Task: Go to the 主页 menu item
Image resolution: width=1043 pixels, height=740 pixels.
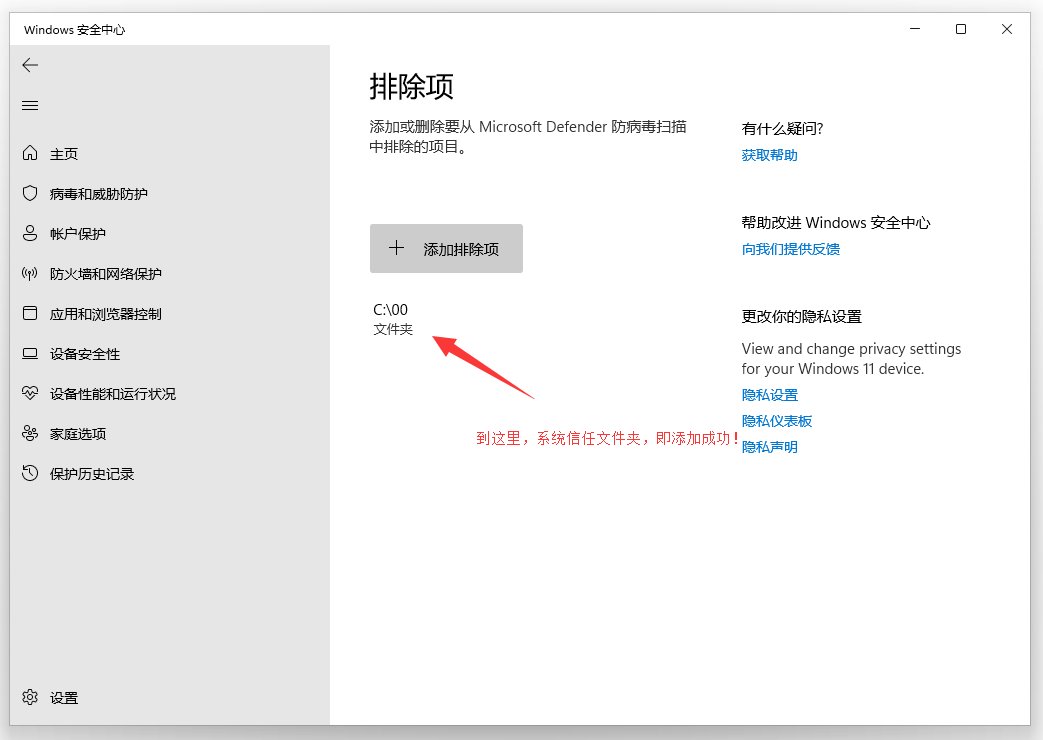Action: [60, 153]
